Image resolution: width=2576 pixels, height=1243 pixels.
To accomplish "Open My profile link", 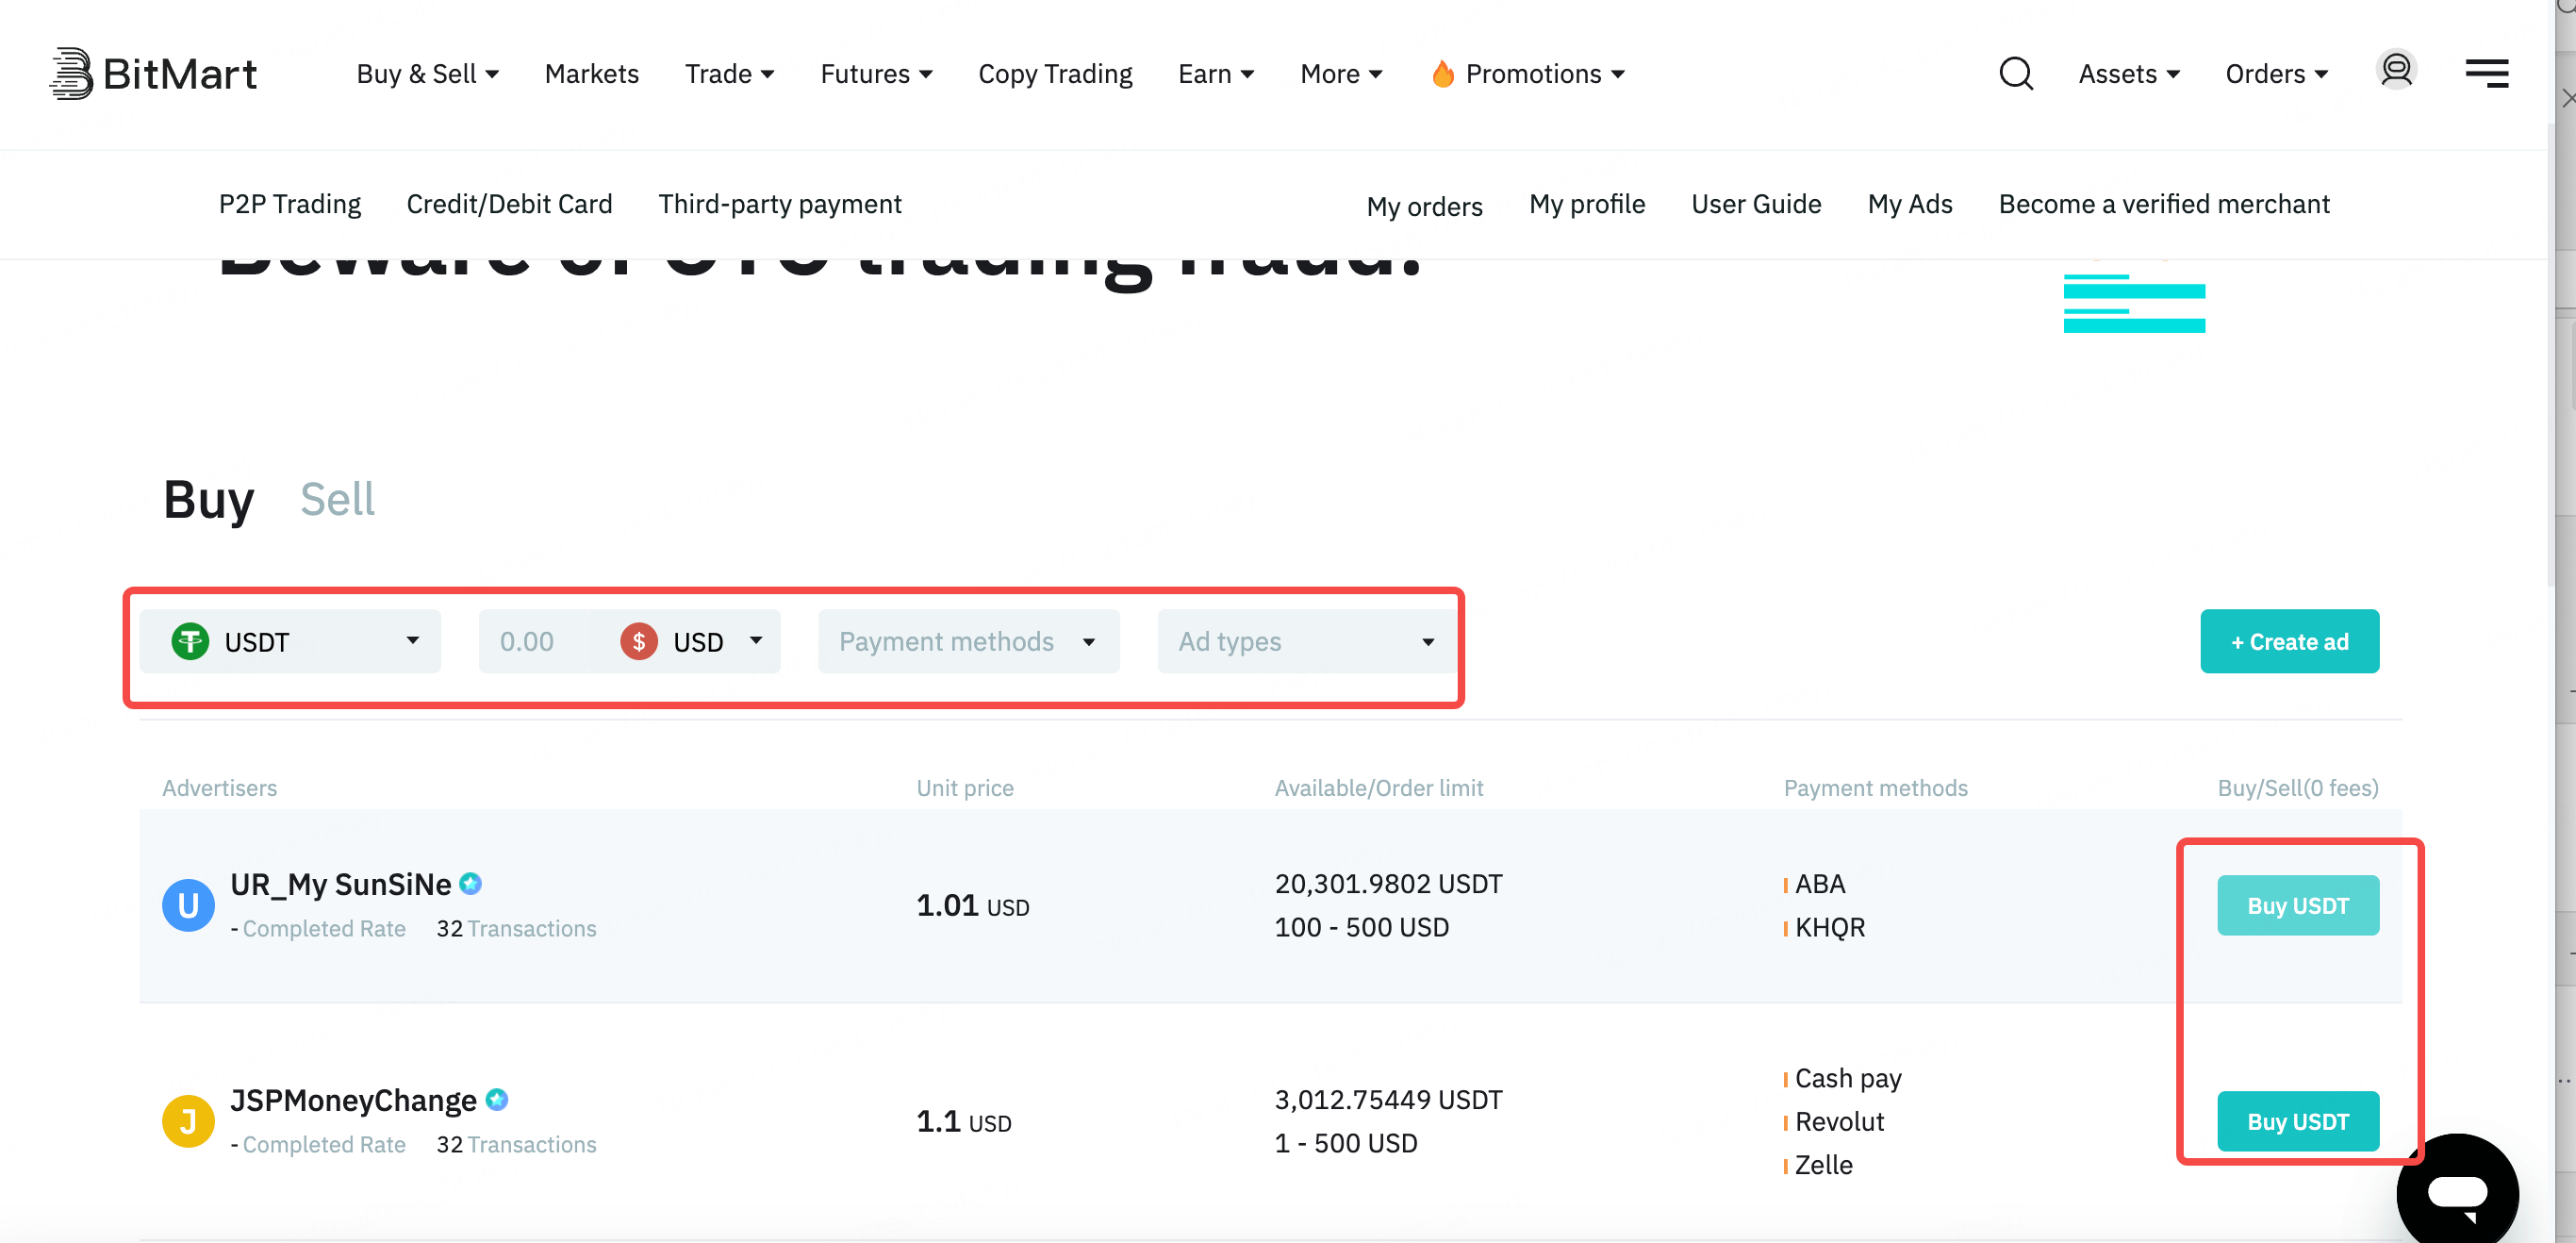I will (x=1587, y=204).
